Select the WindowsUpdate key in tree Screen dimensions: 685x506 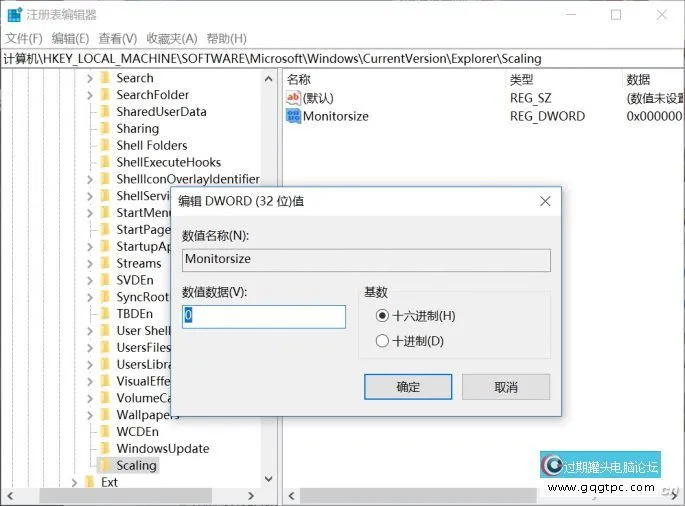pyautogui.click(x=163, y=449)
